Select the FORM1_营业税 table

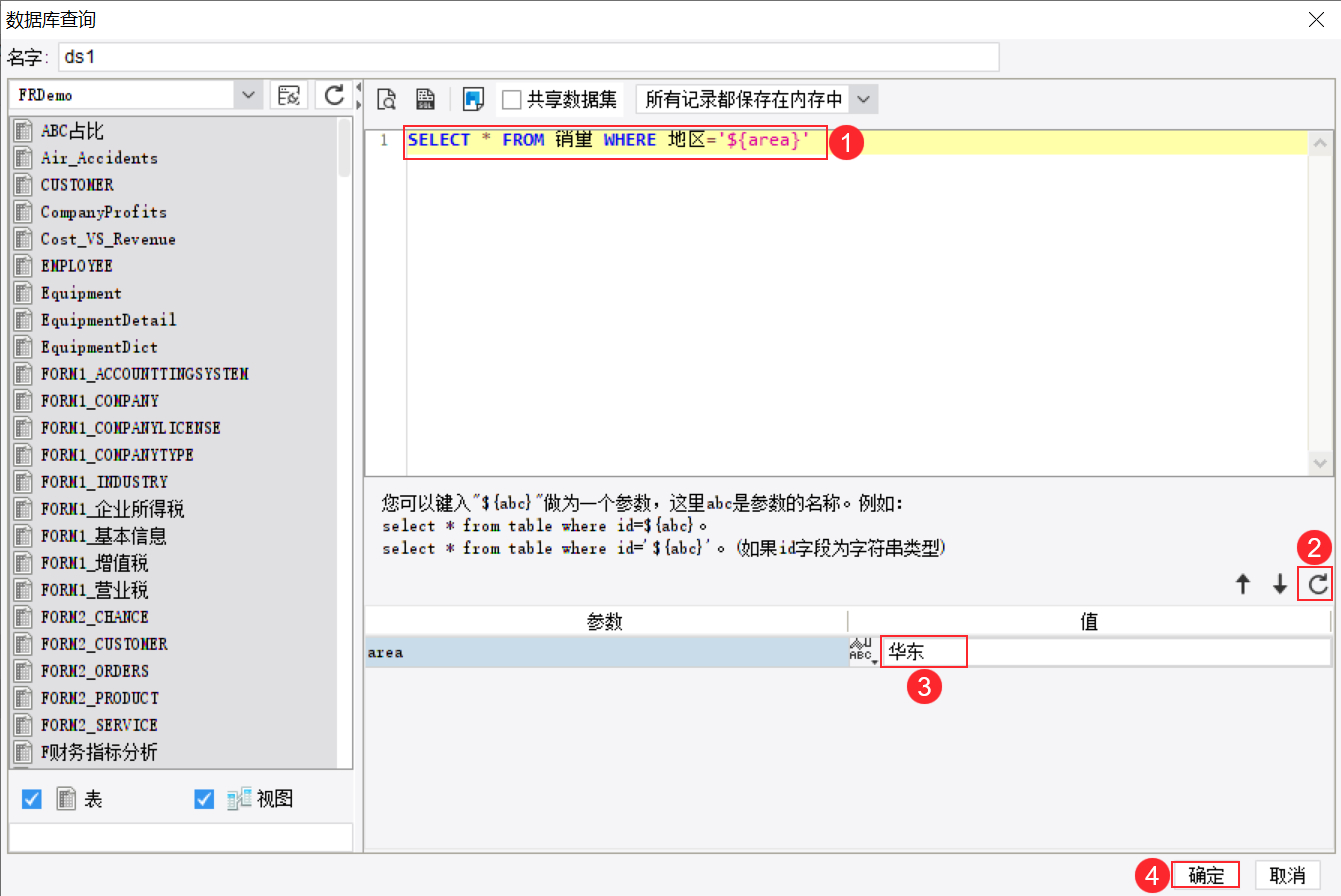[94, 590]
